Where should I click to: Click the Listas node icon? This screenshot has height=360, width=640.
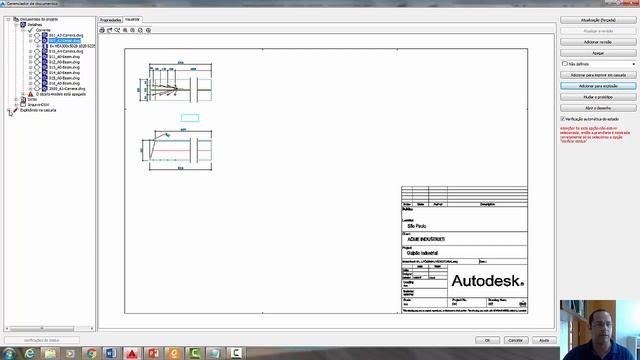23,99
